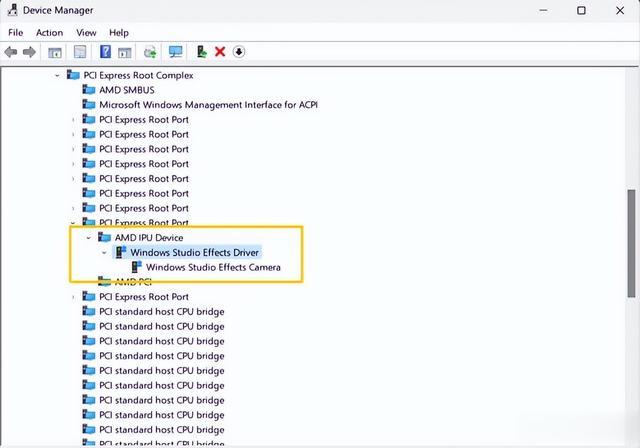Click the vertical scrollbar thumb
This screenshot has height=448, width=640.
[x=631, y=244]
